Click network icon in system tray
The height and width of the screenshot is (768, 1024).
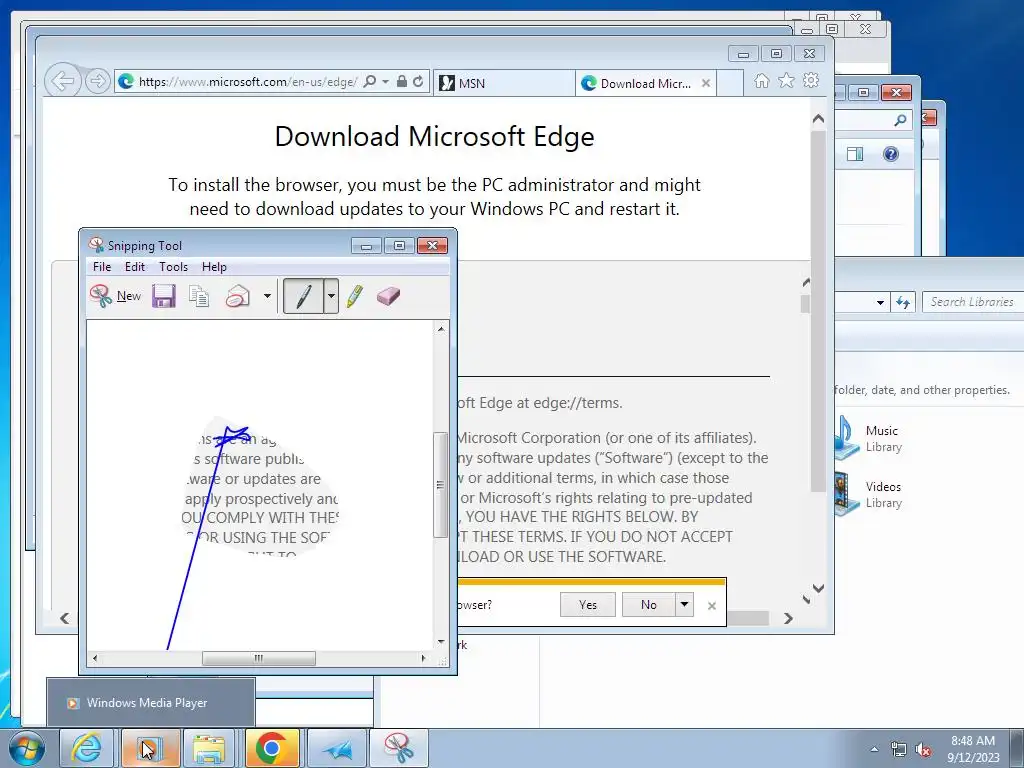pos(899,749)
